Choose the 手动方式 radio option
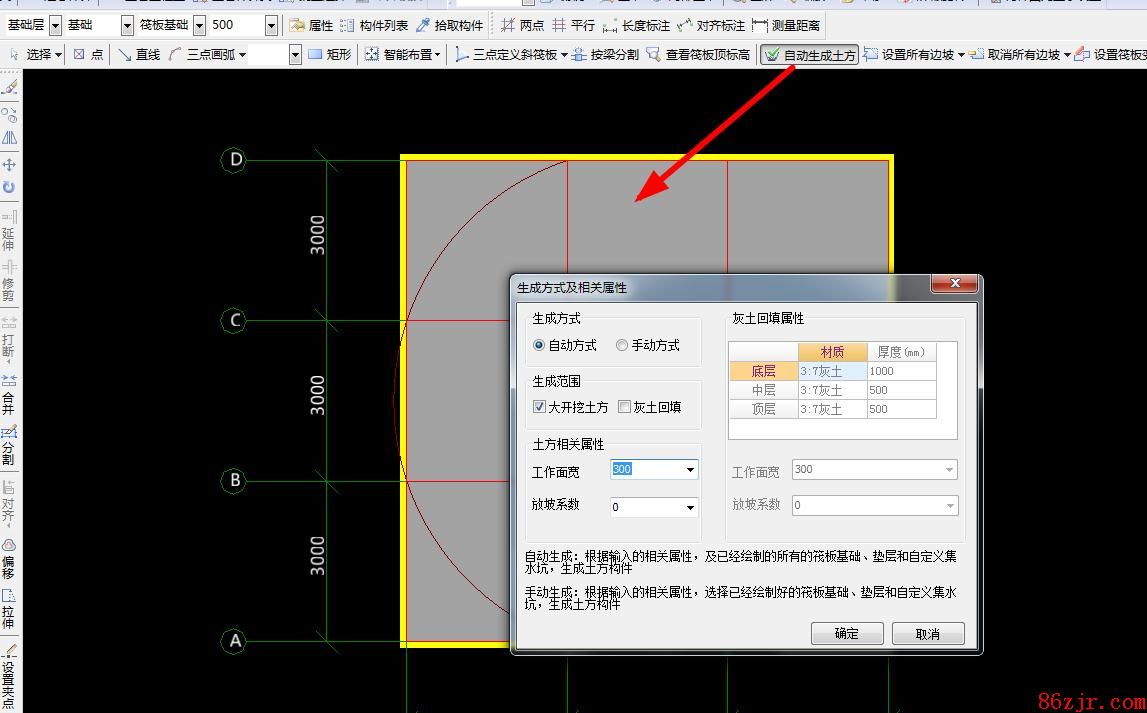The image size is (1147, 713). pos(622,345)
